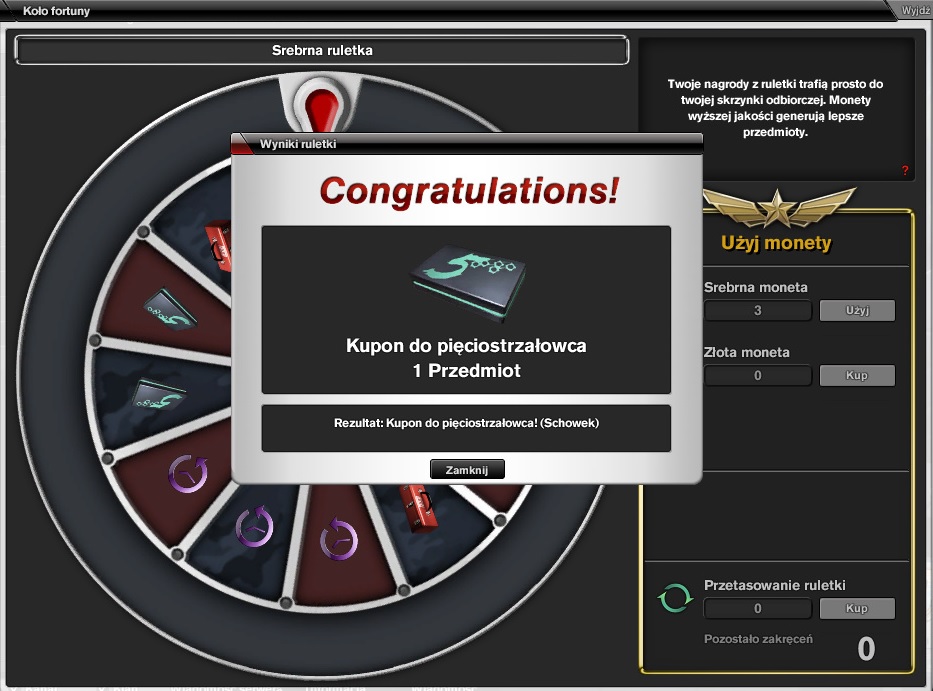Screen dimensions: 933x691
Task: Buy a roulette reshuffle with Kup button
Action: click(x=857, y=608)
